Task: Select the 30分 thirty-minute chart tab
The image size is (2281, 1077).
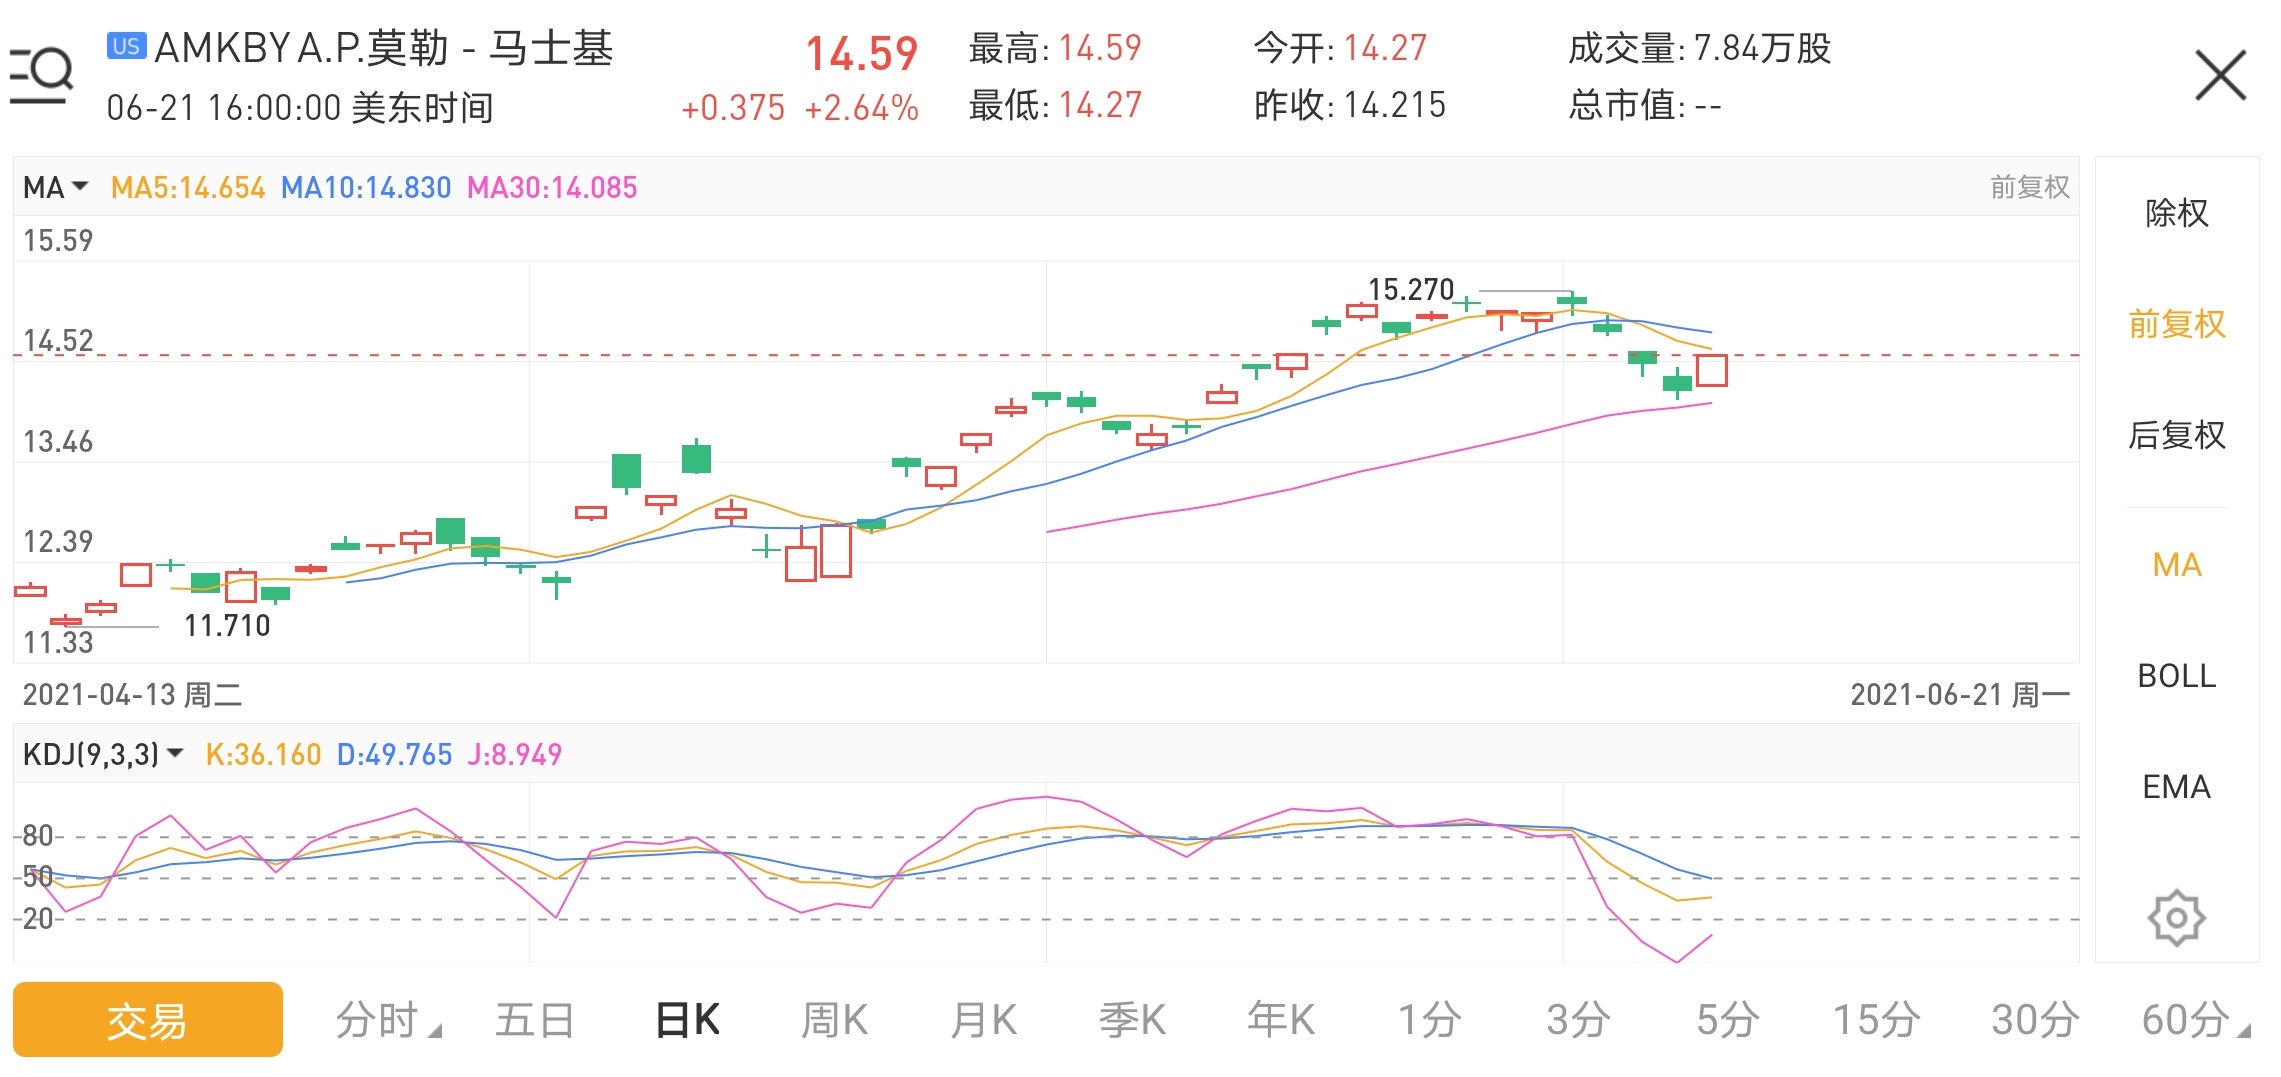Action: 2035,1020
